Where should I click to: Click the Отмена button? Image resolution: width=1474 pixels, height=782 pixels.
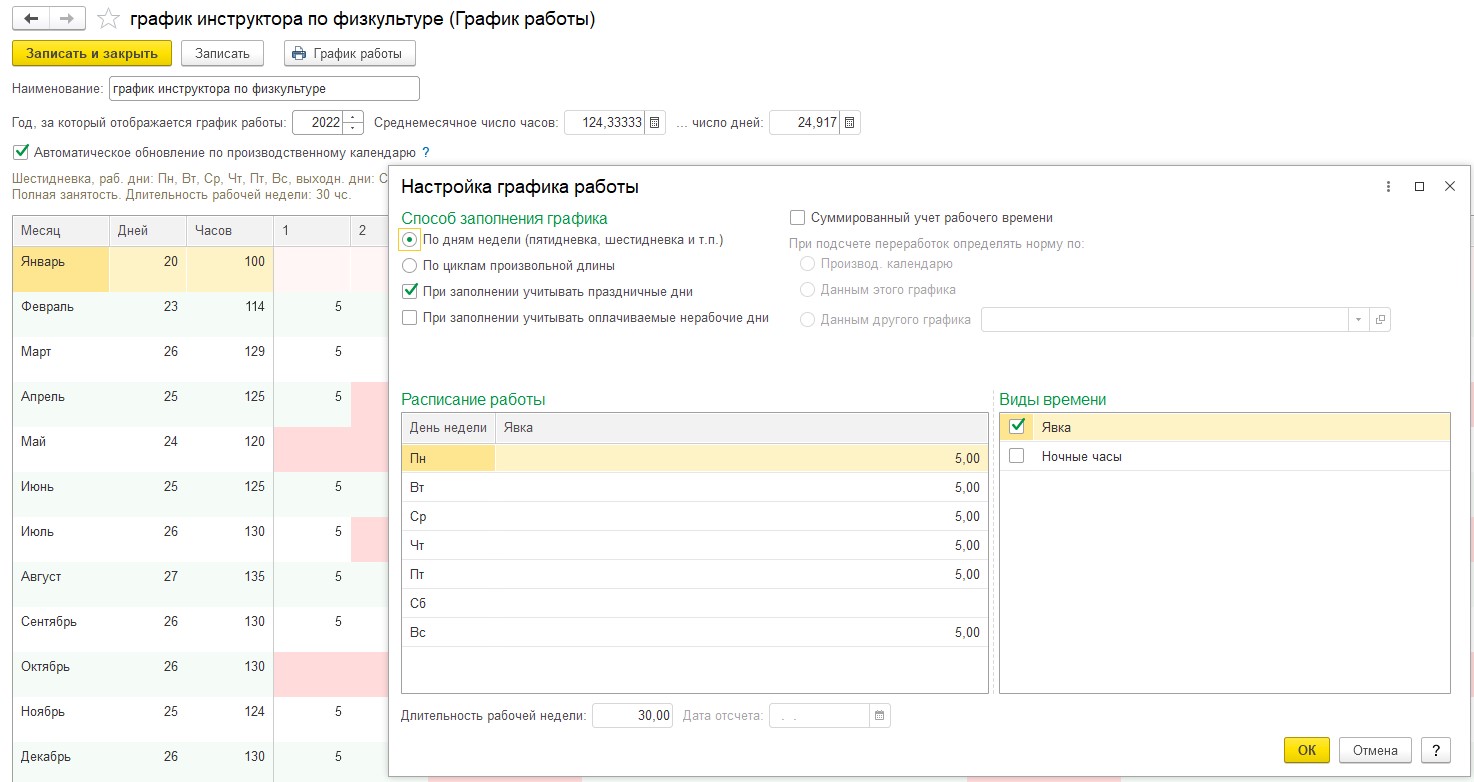point(1375,750)
